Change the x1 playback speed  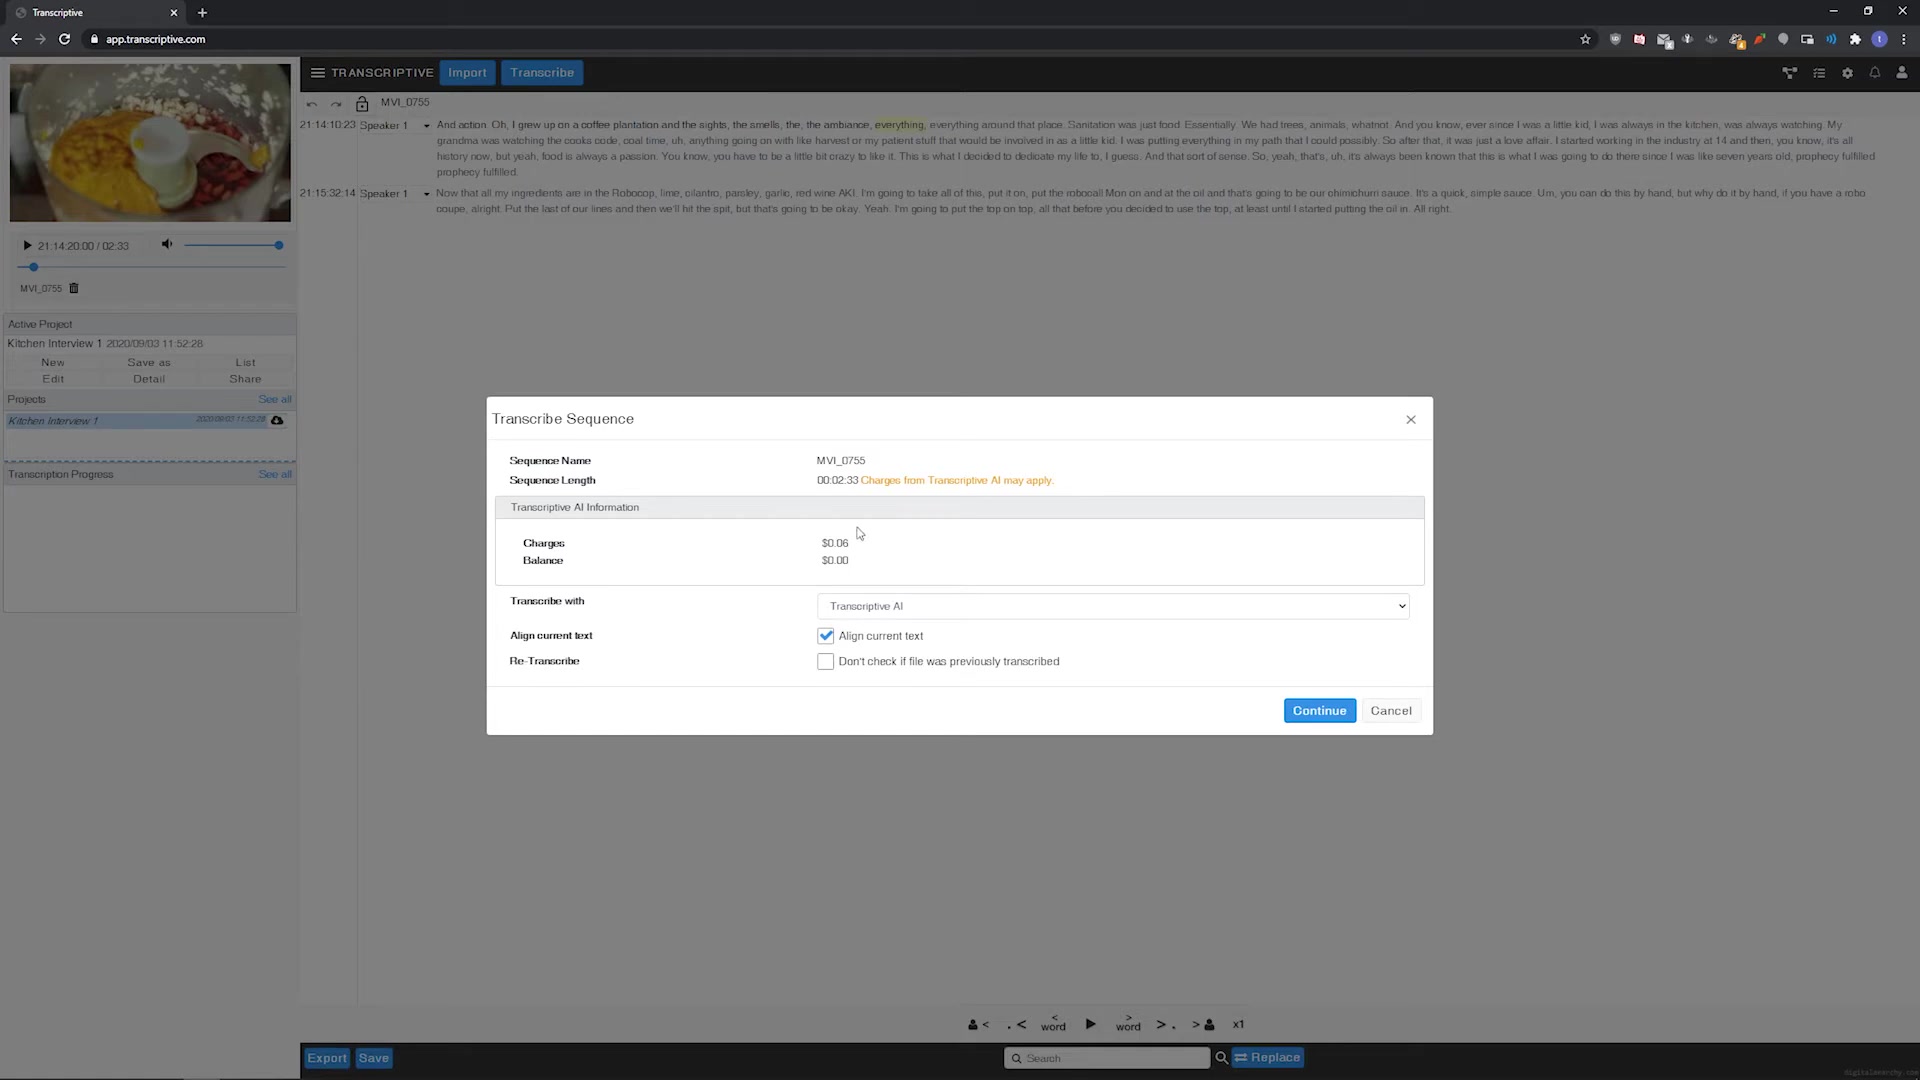pos(1238,1025)
